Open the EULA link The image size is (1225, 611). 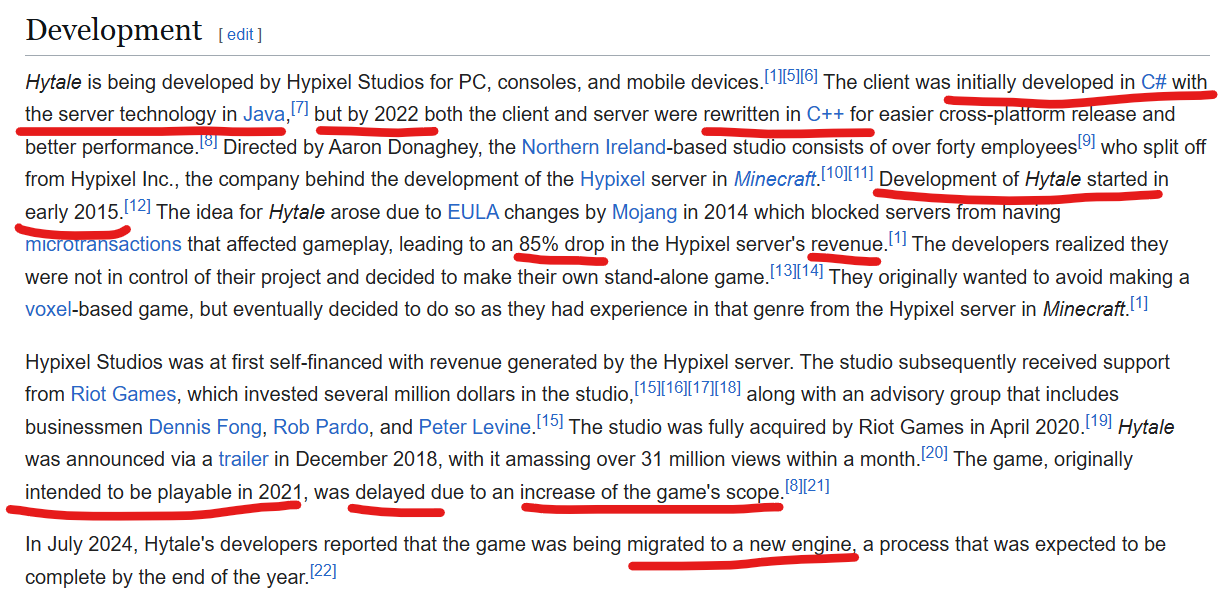click(472, 212)
